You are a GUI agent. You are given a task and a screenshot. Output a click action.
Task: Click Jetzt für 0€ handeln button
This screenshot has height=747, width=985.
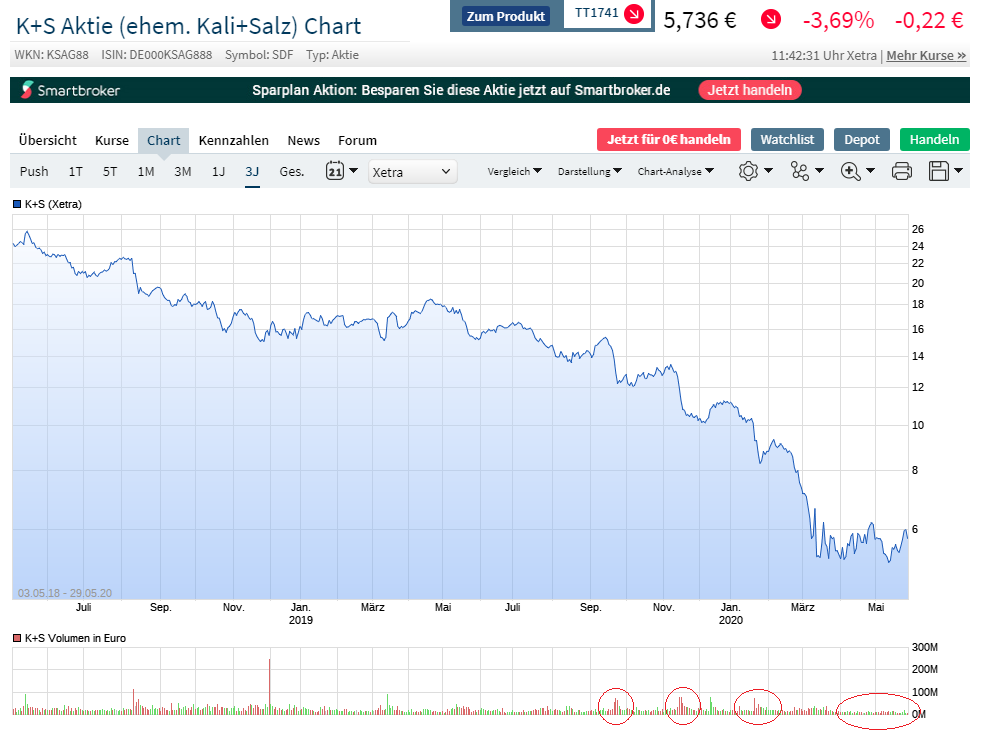pos(668,139)
